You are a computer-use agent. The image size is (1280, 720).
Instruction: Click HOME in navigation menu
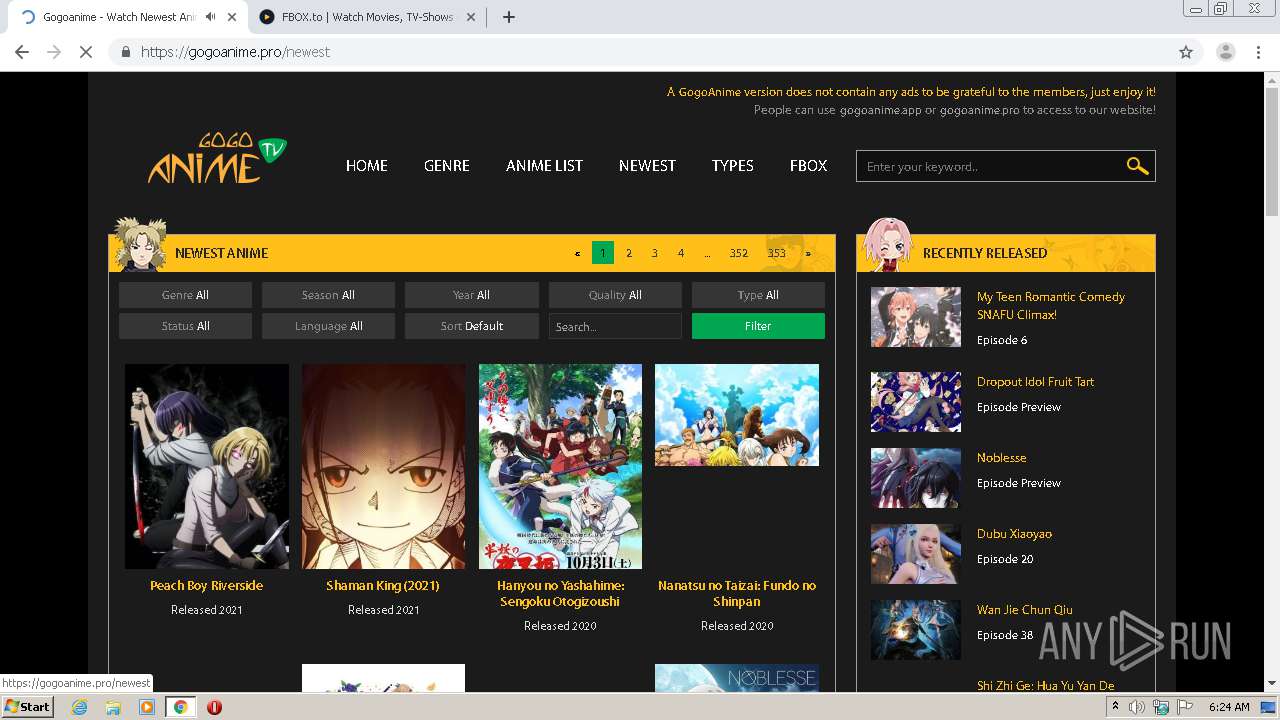pos(366,166)
